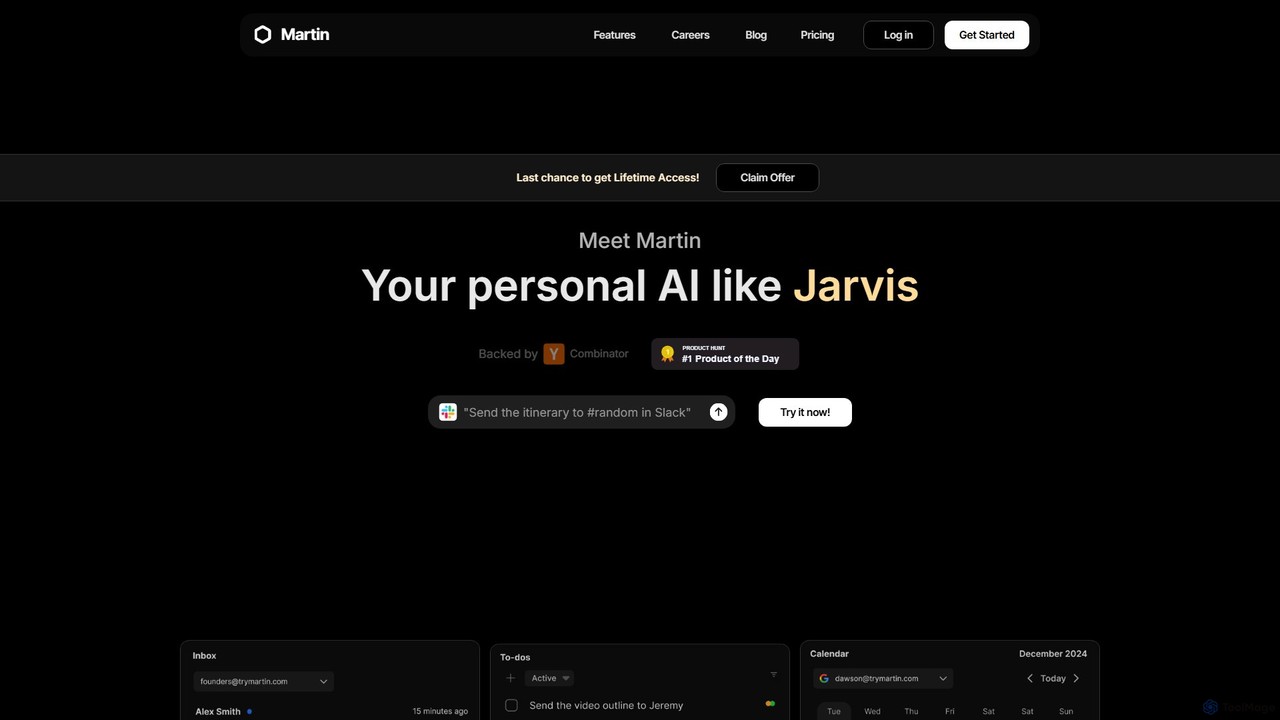Open the Alex Smith email in the Inbox
The image size is (1280, 720).
point(218,711)
